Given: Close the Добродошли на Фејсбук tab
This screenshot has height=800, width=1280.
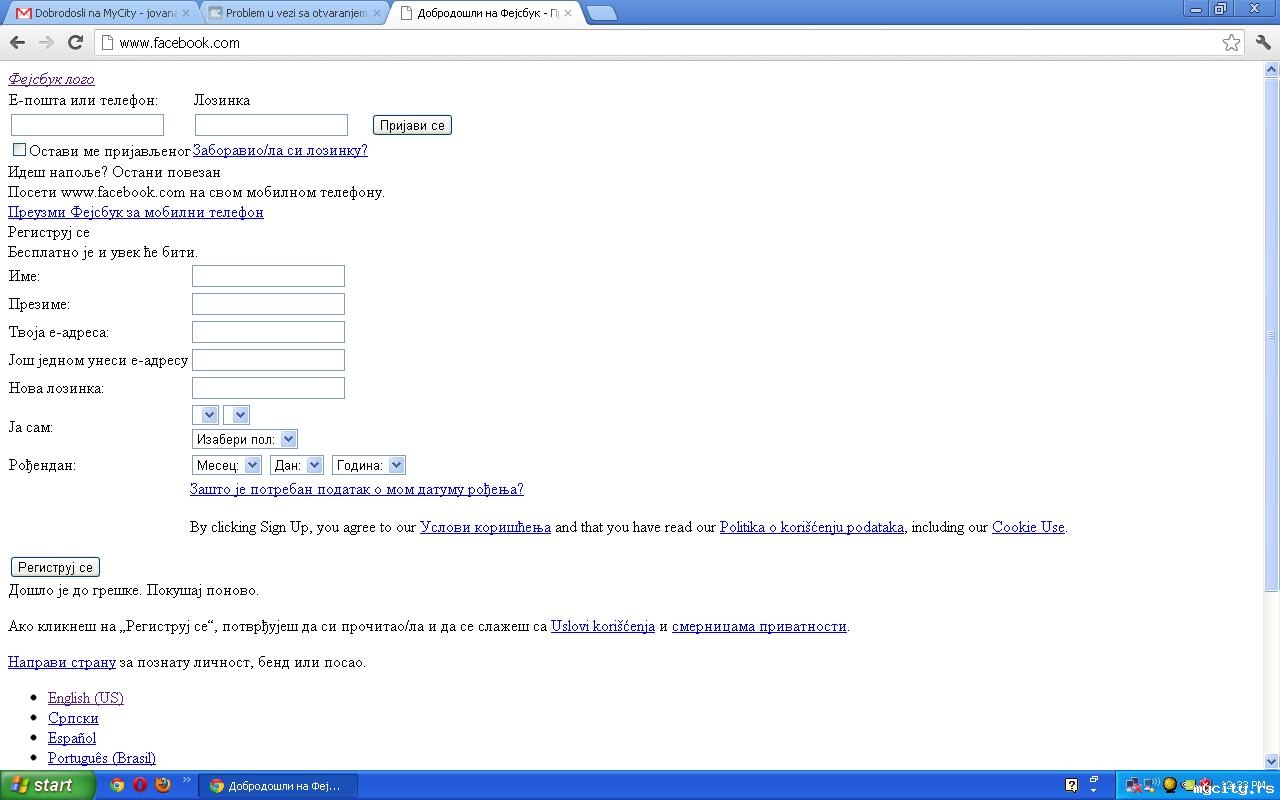Looking at the screenshot, I should [x=568, y=13].
